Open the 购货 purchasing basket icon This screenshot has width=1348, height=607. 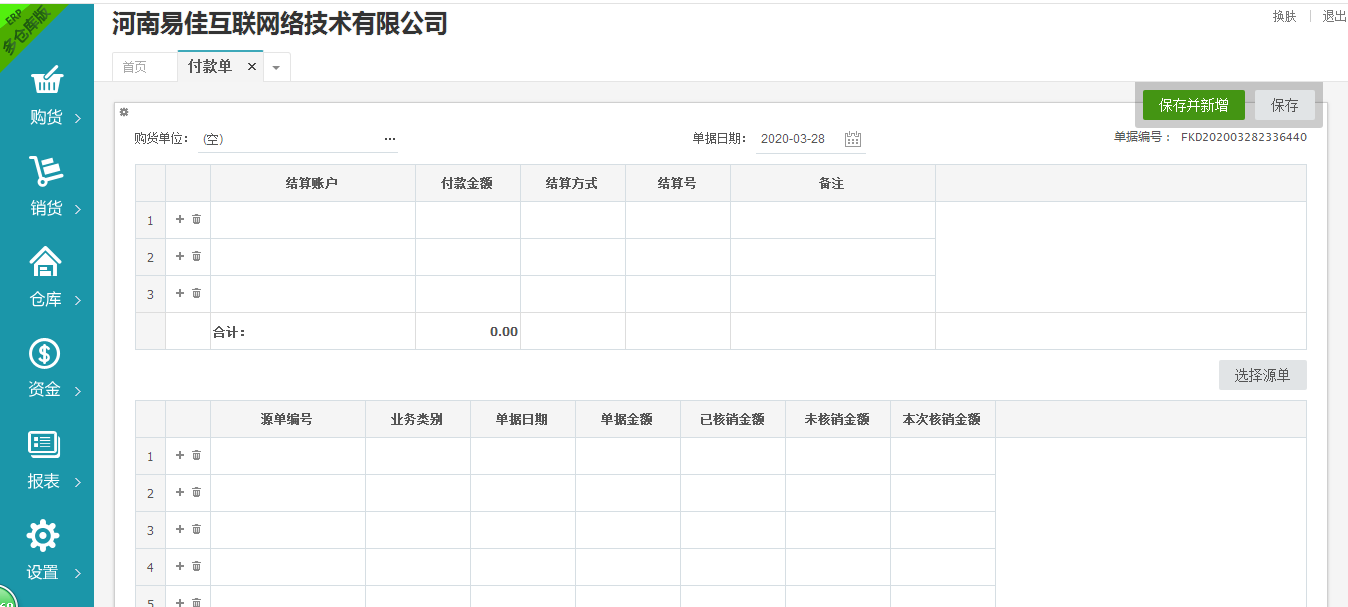[46, 81]
